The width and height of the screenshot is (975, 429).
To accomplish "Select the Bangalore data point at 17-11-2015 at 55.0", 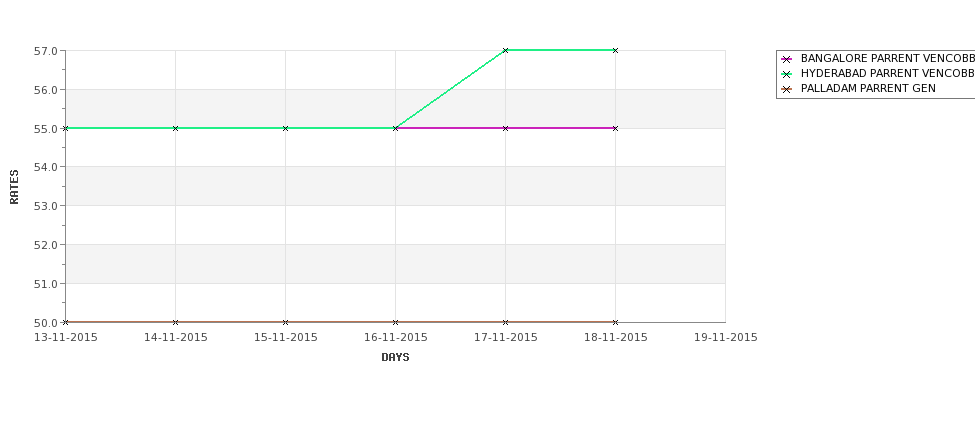I will tap(506, 128).
